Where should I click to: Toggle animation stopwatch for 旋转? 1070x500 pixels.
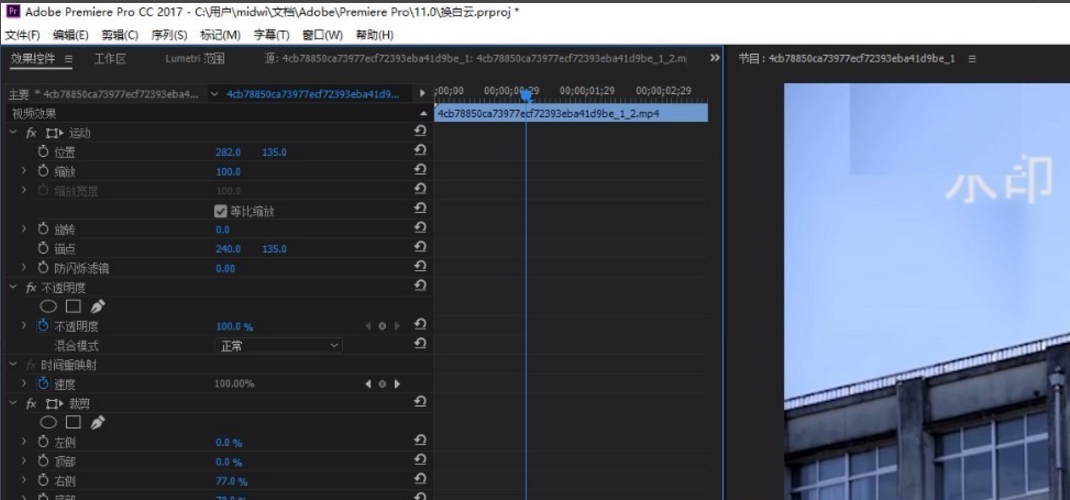(x=44, y=229)
